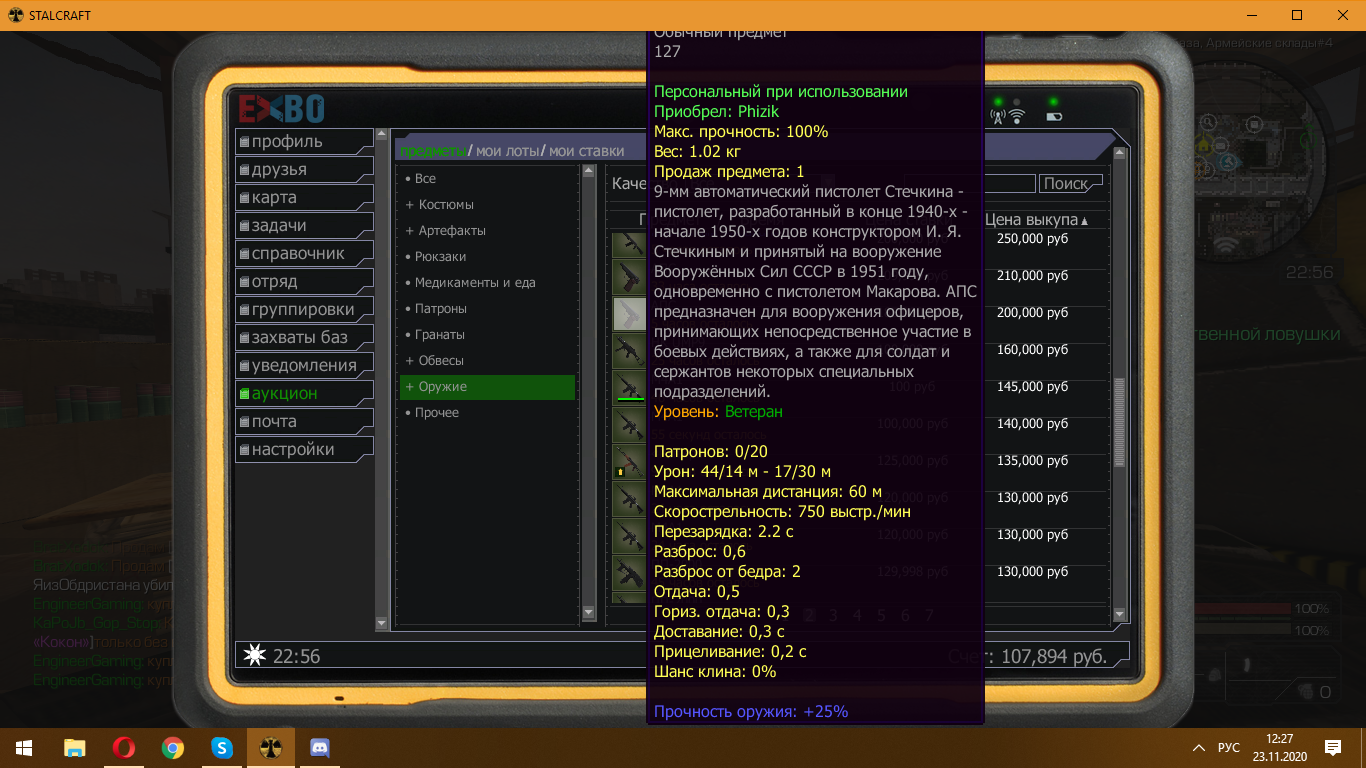1366x768 pixels.
Task: Select weapon thumbnail in 145,000 руб row
Action: click(x=629, y=387)
